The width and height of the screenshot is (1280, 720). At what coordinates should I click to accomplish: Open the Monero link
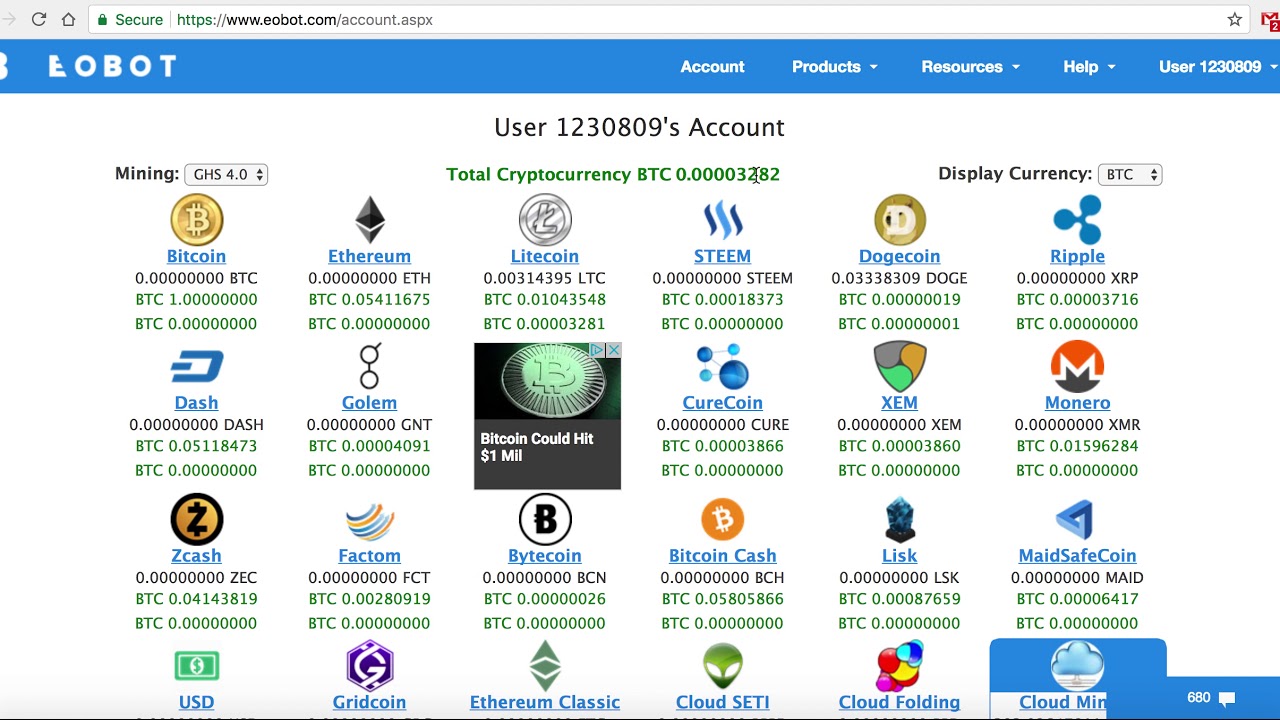pos(1077,402)
